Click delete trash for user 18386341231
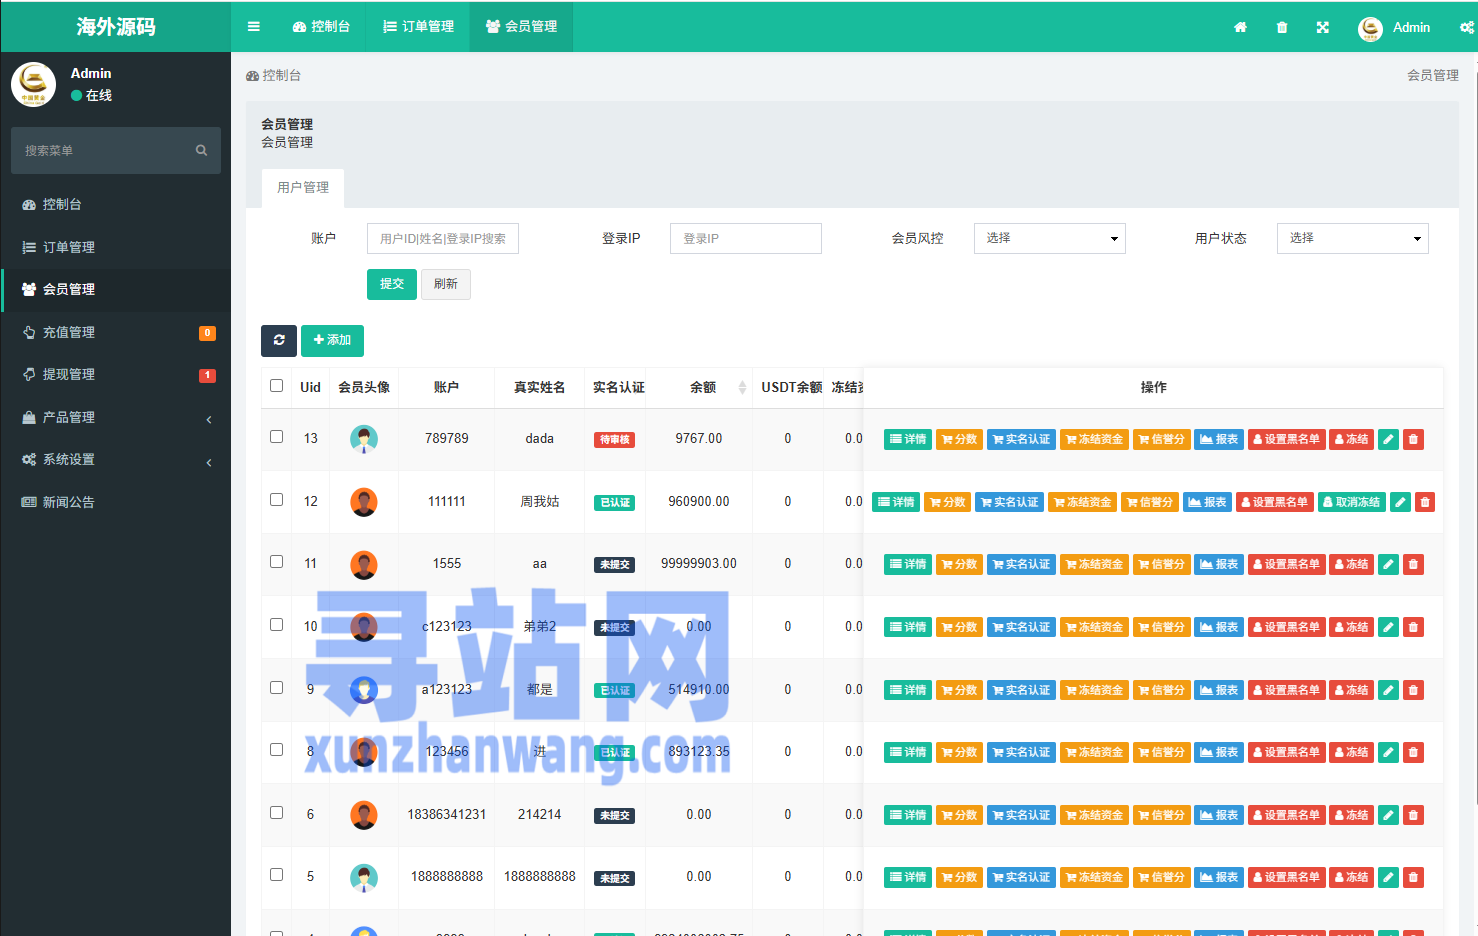1478x936 pixels. (x=1413, y=815)
